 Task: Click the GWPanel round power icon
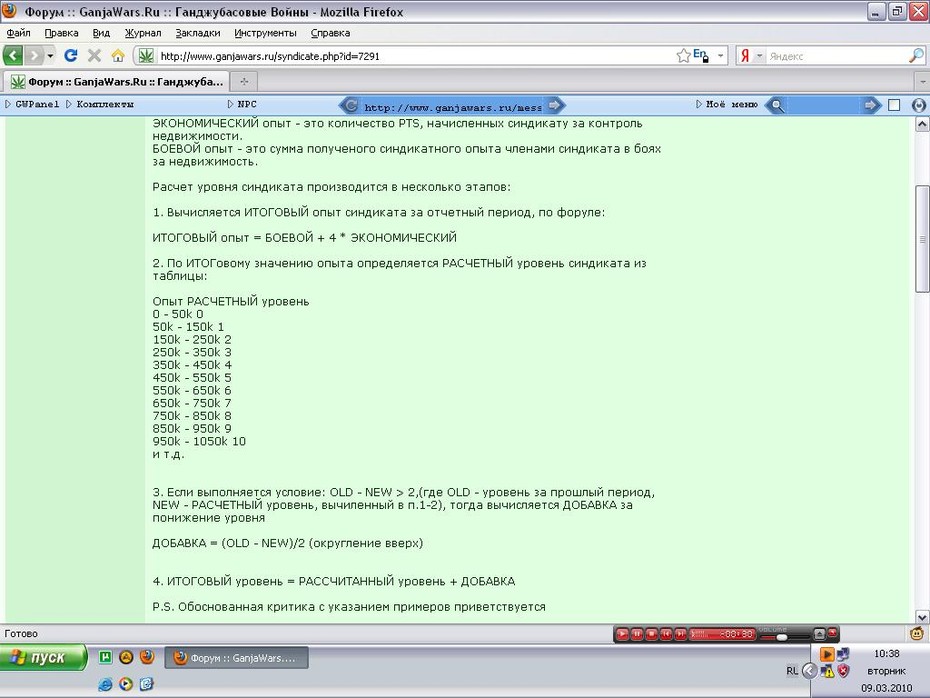918,106
